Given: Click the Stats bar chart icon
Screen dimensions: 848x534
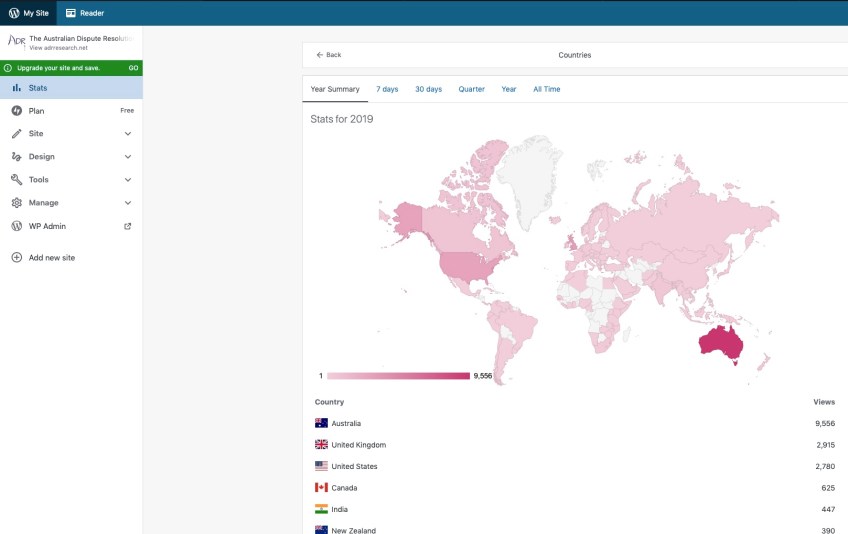Looking at the screenshot, I should coord(16,88).
